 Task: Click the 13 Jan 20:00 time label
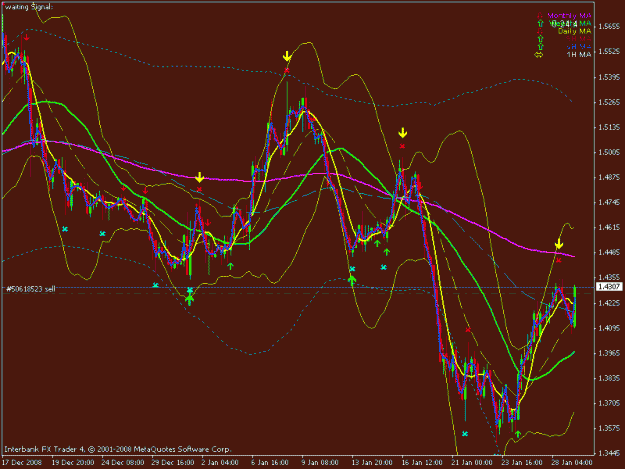point(372,463)
